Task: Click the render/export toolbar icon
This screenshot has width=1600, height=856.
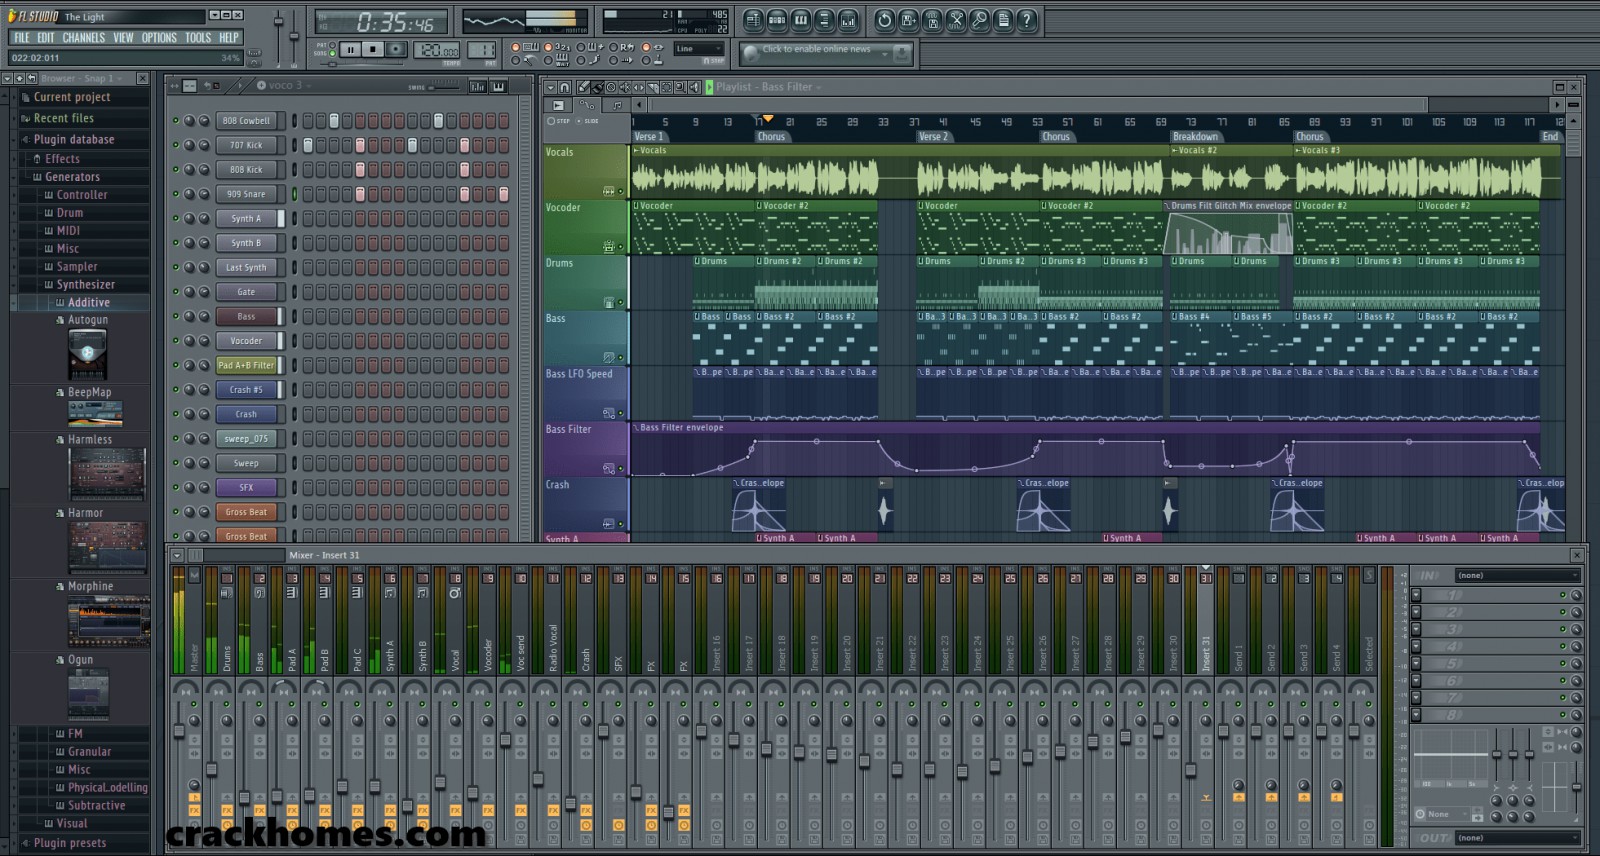Action: (x=933, y=20)
